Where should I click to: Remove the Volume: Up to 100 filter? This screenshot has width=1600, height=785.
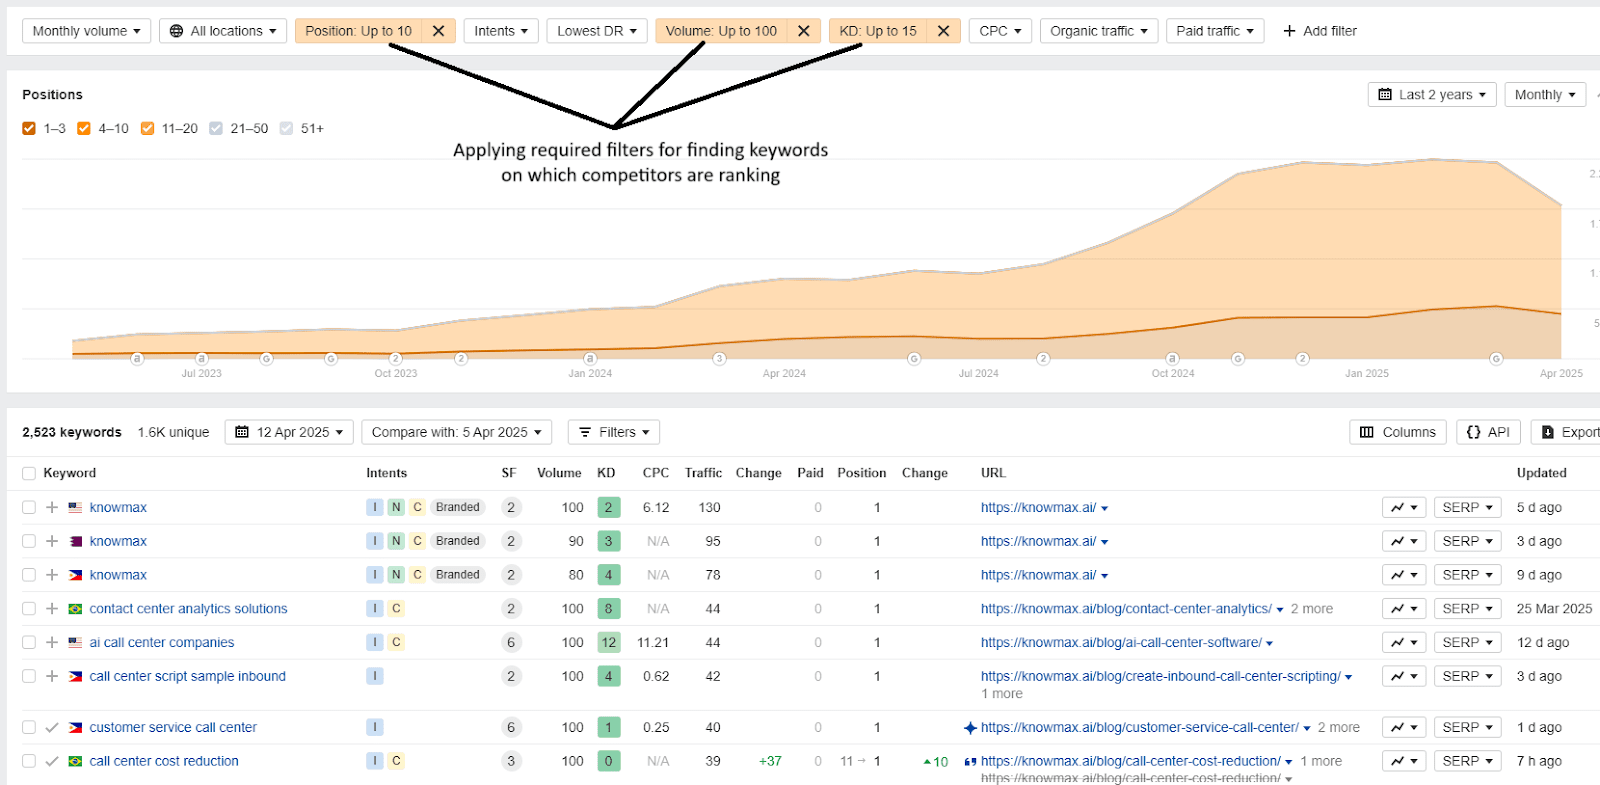pos(803,31)
